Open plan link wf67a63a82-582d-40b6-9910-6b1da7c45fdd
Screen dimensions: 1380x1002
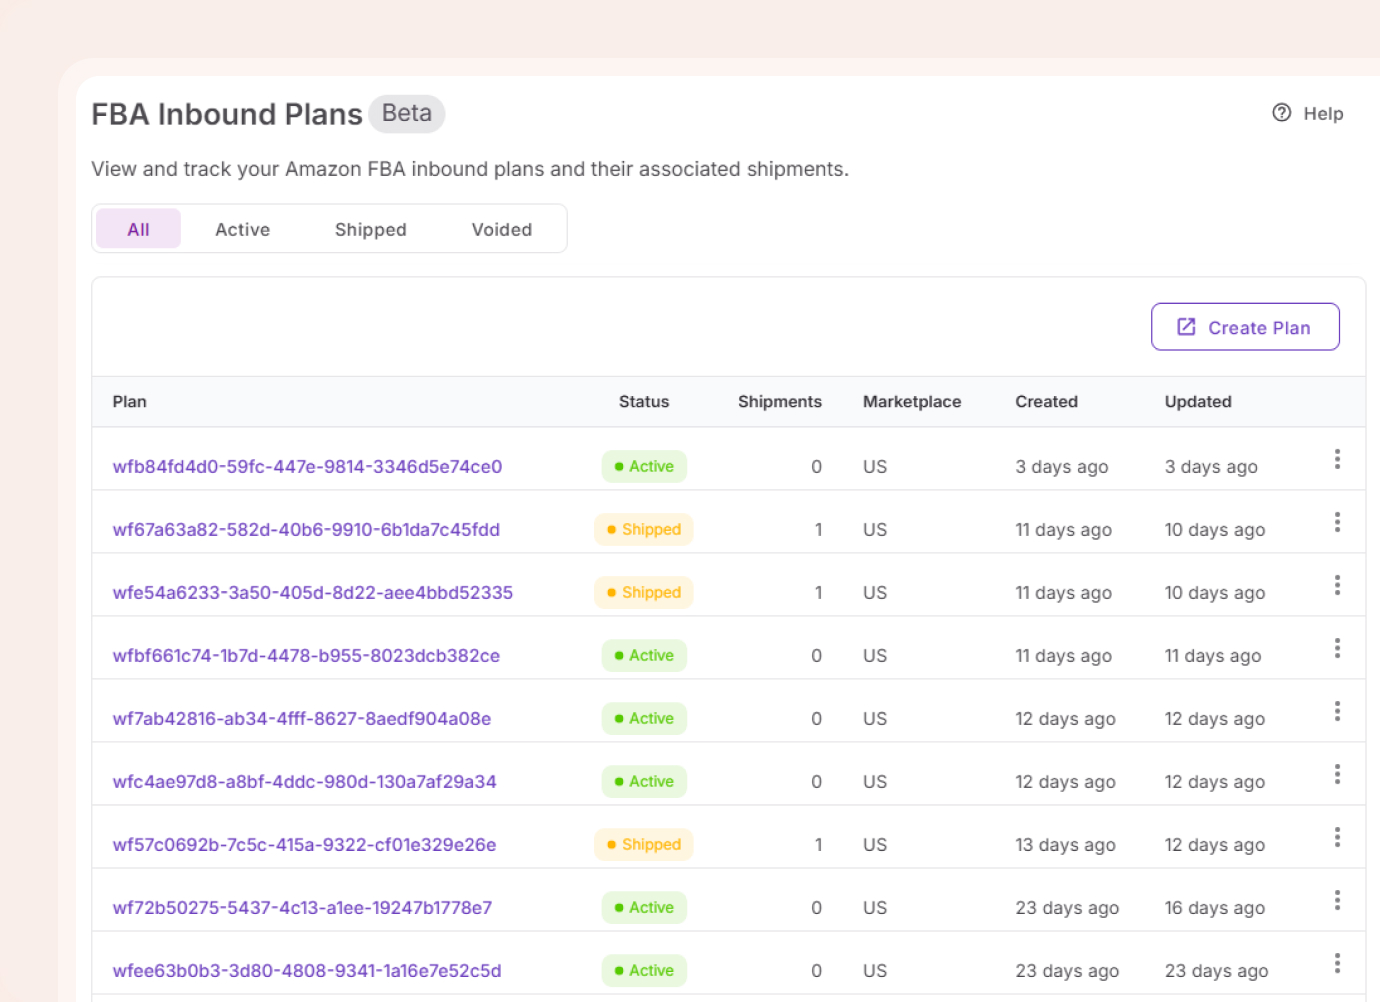pos(306,529)
